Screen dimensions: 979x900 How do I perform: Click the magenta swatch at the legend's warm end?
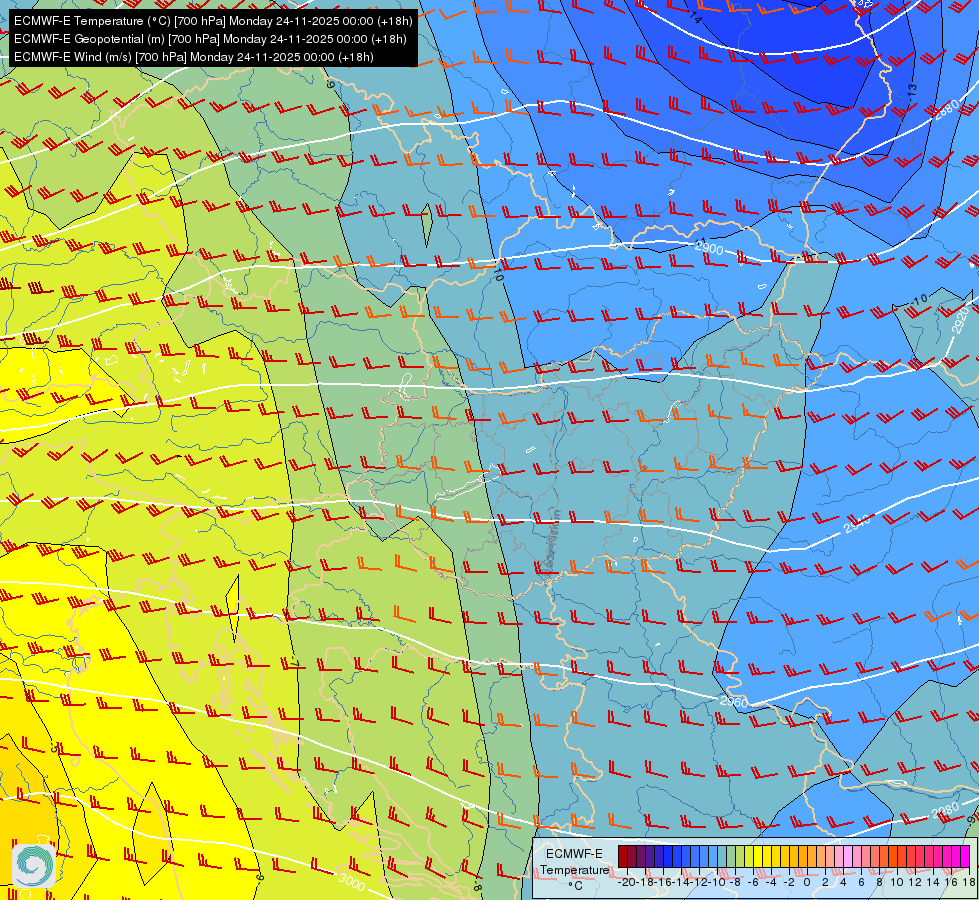click(x=965, y=856)
